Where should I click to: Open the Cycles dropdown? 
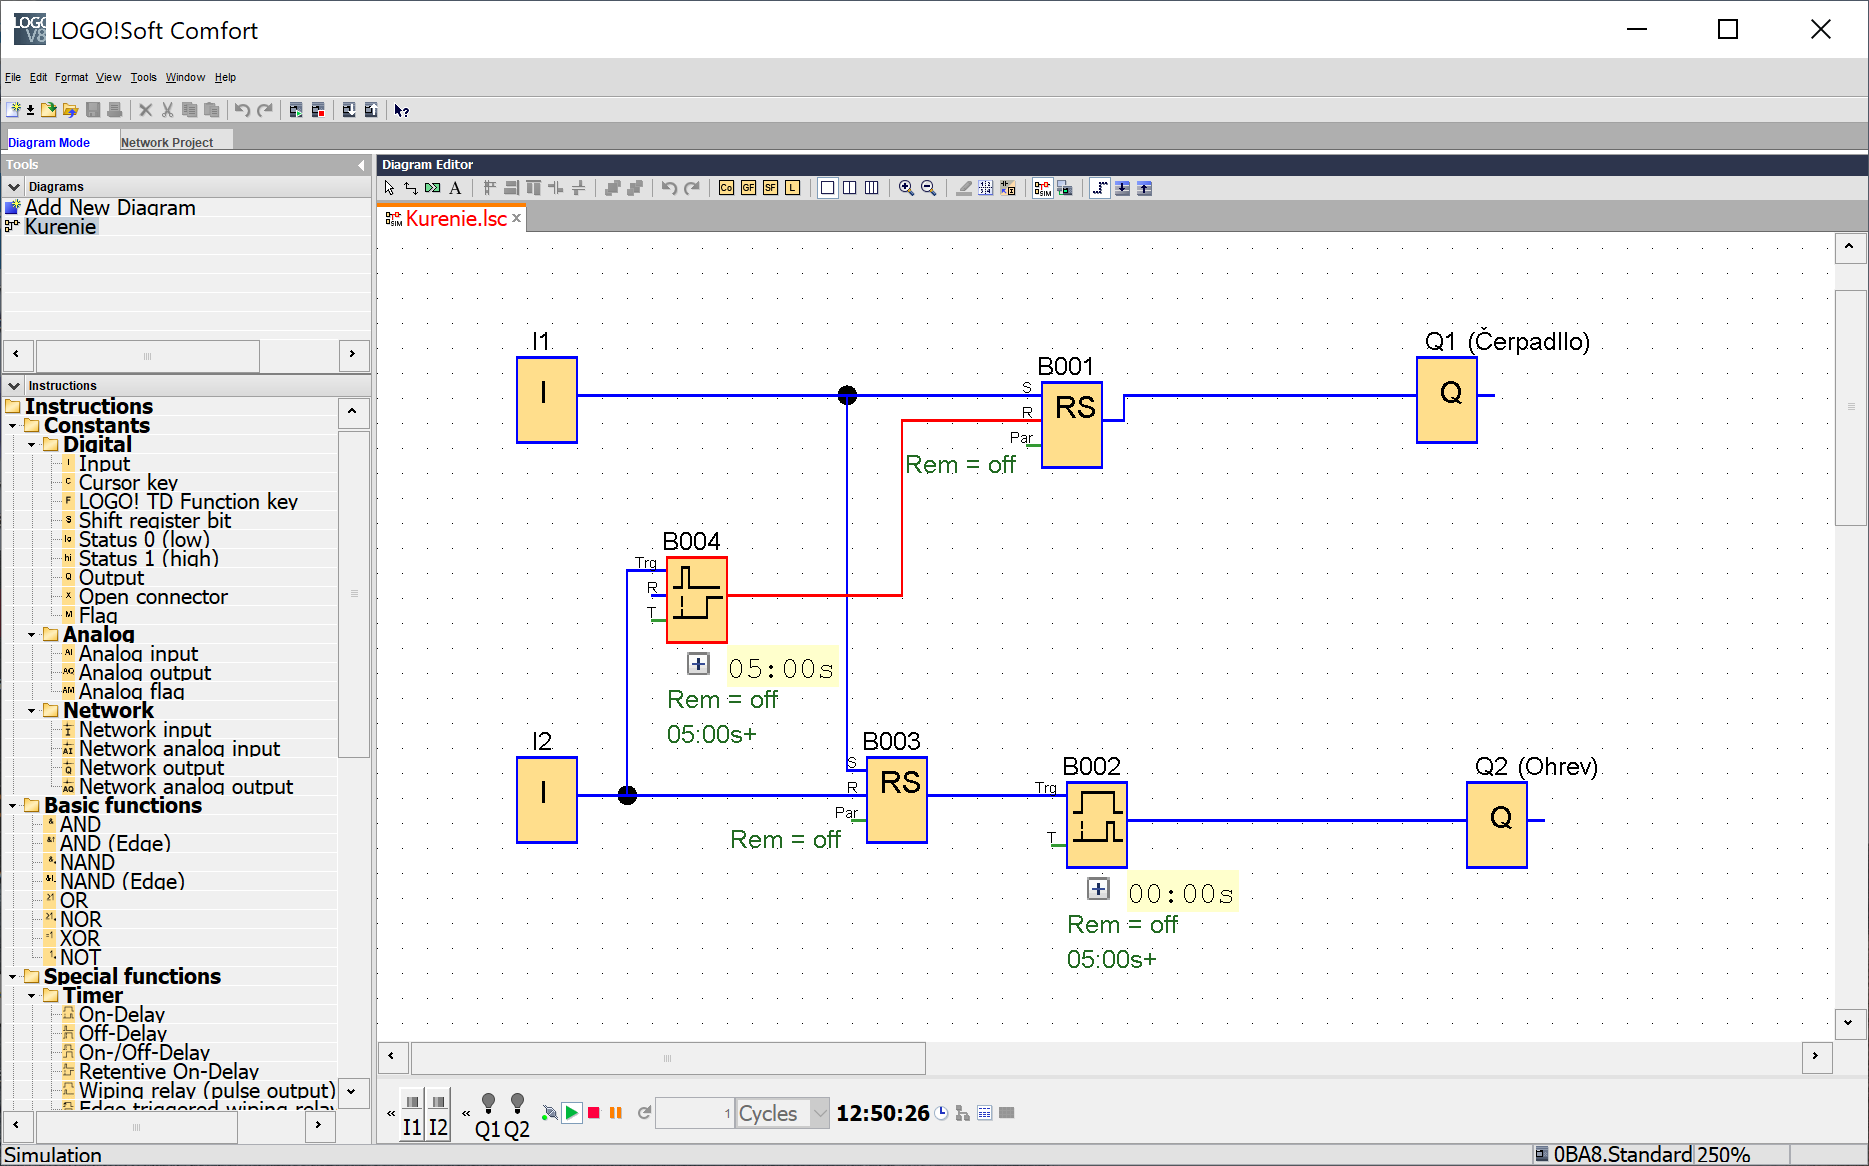[820, 1113]
